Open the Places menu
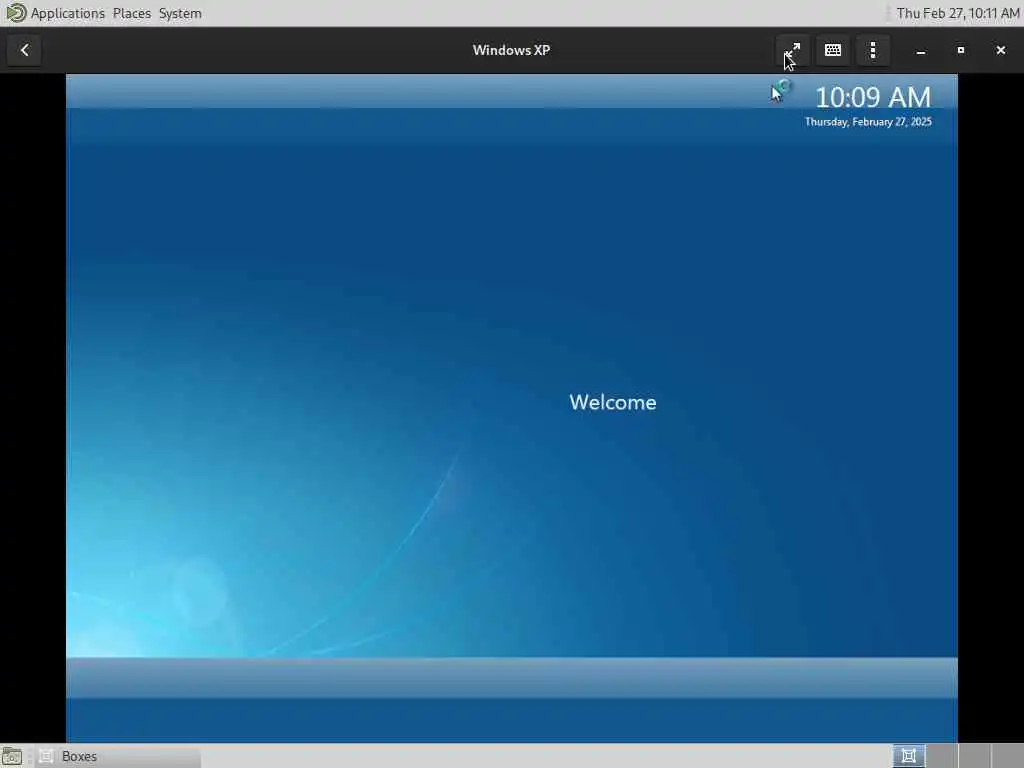This screenshot has height=768, width=1024. (x=131, y=13)
